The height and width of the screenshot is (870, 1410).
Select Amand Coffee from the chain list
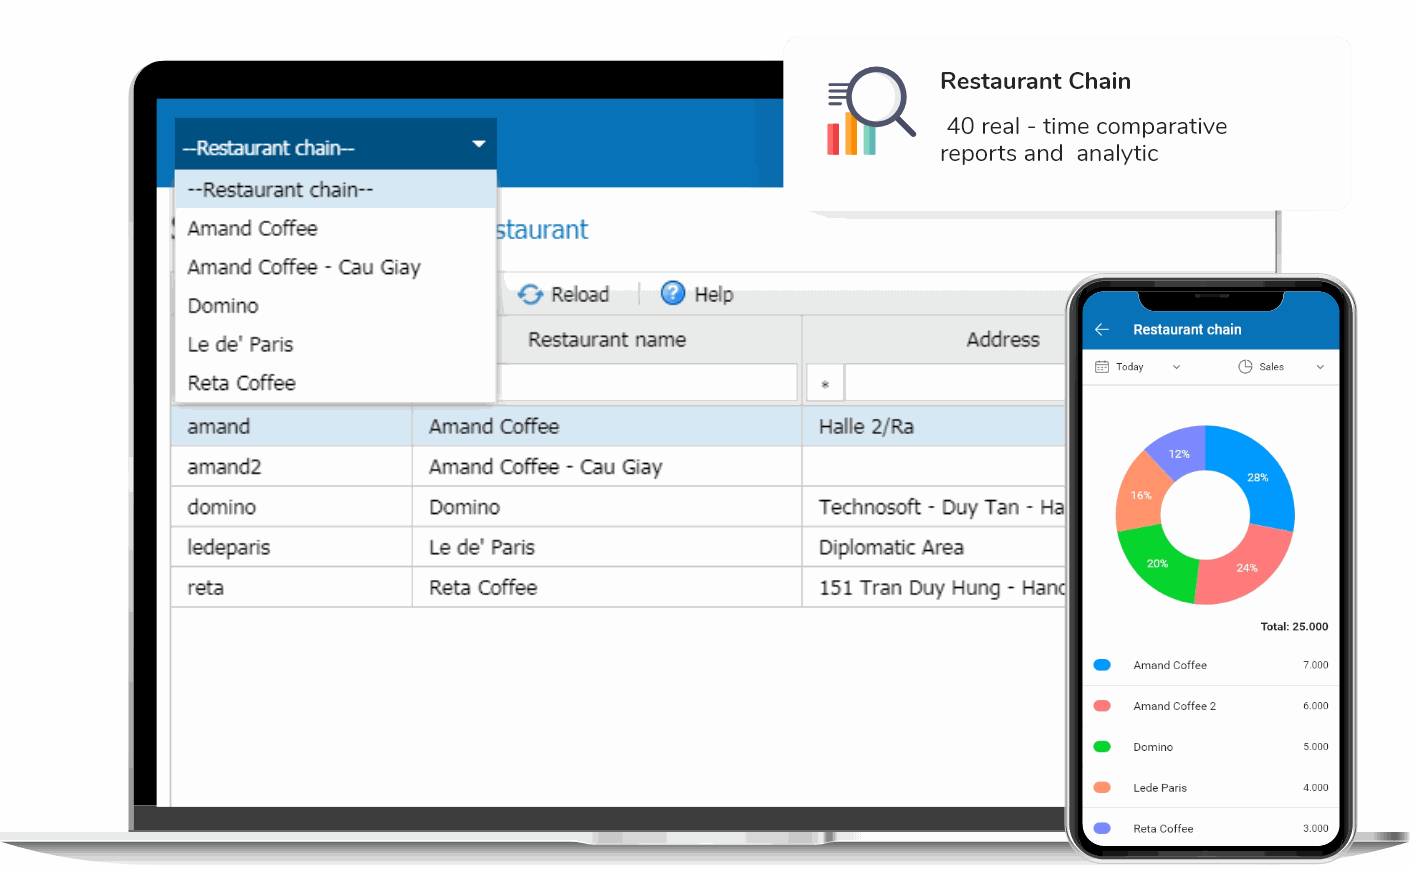(252, 228)
